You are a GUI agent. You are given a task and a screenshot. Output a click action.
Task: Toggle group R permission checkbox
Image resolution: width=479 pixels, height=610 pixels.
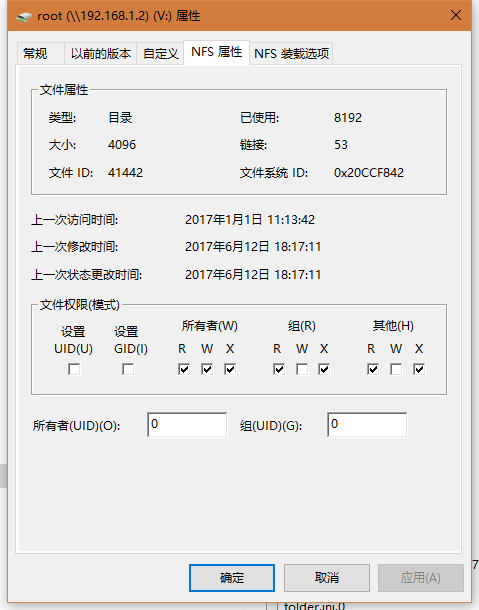coord(279,369)
